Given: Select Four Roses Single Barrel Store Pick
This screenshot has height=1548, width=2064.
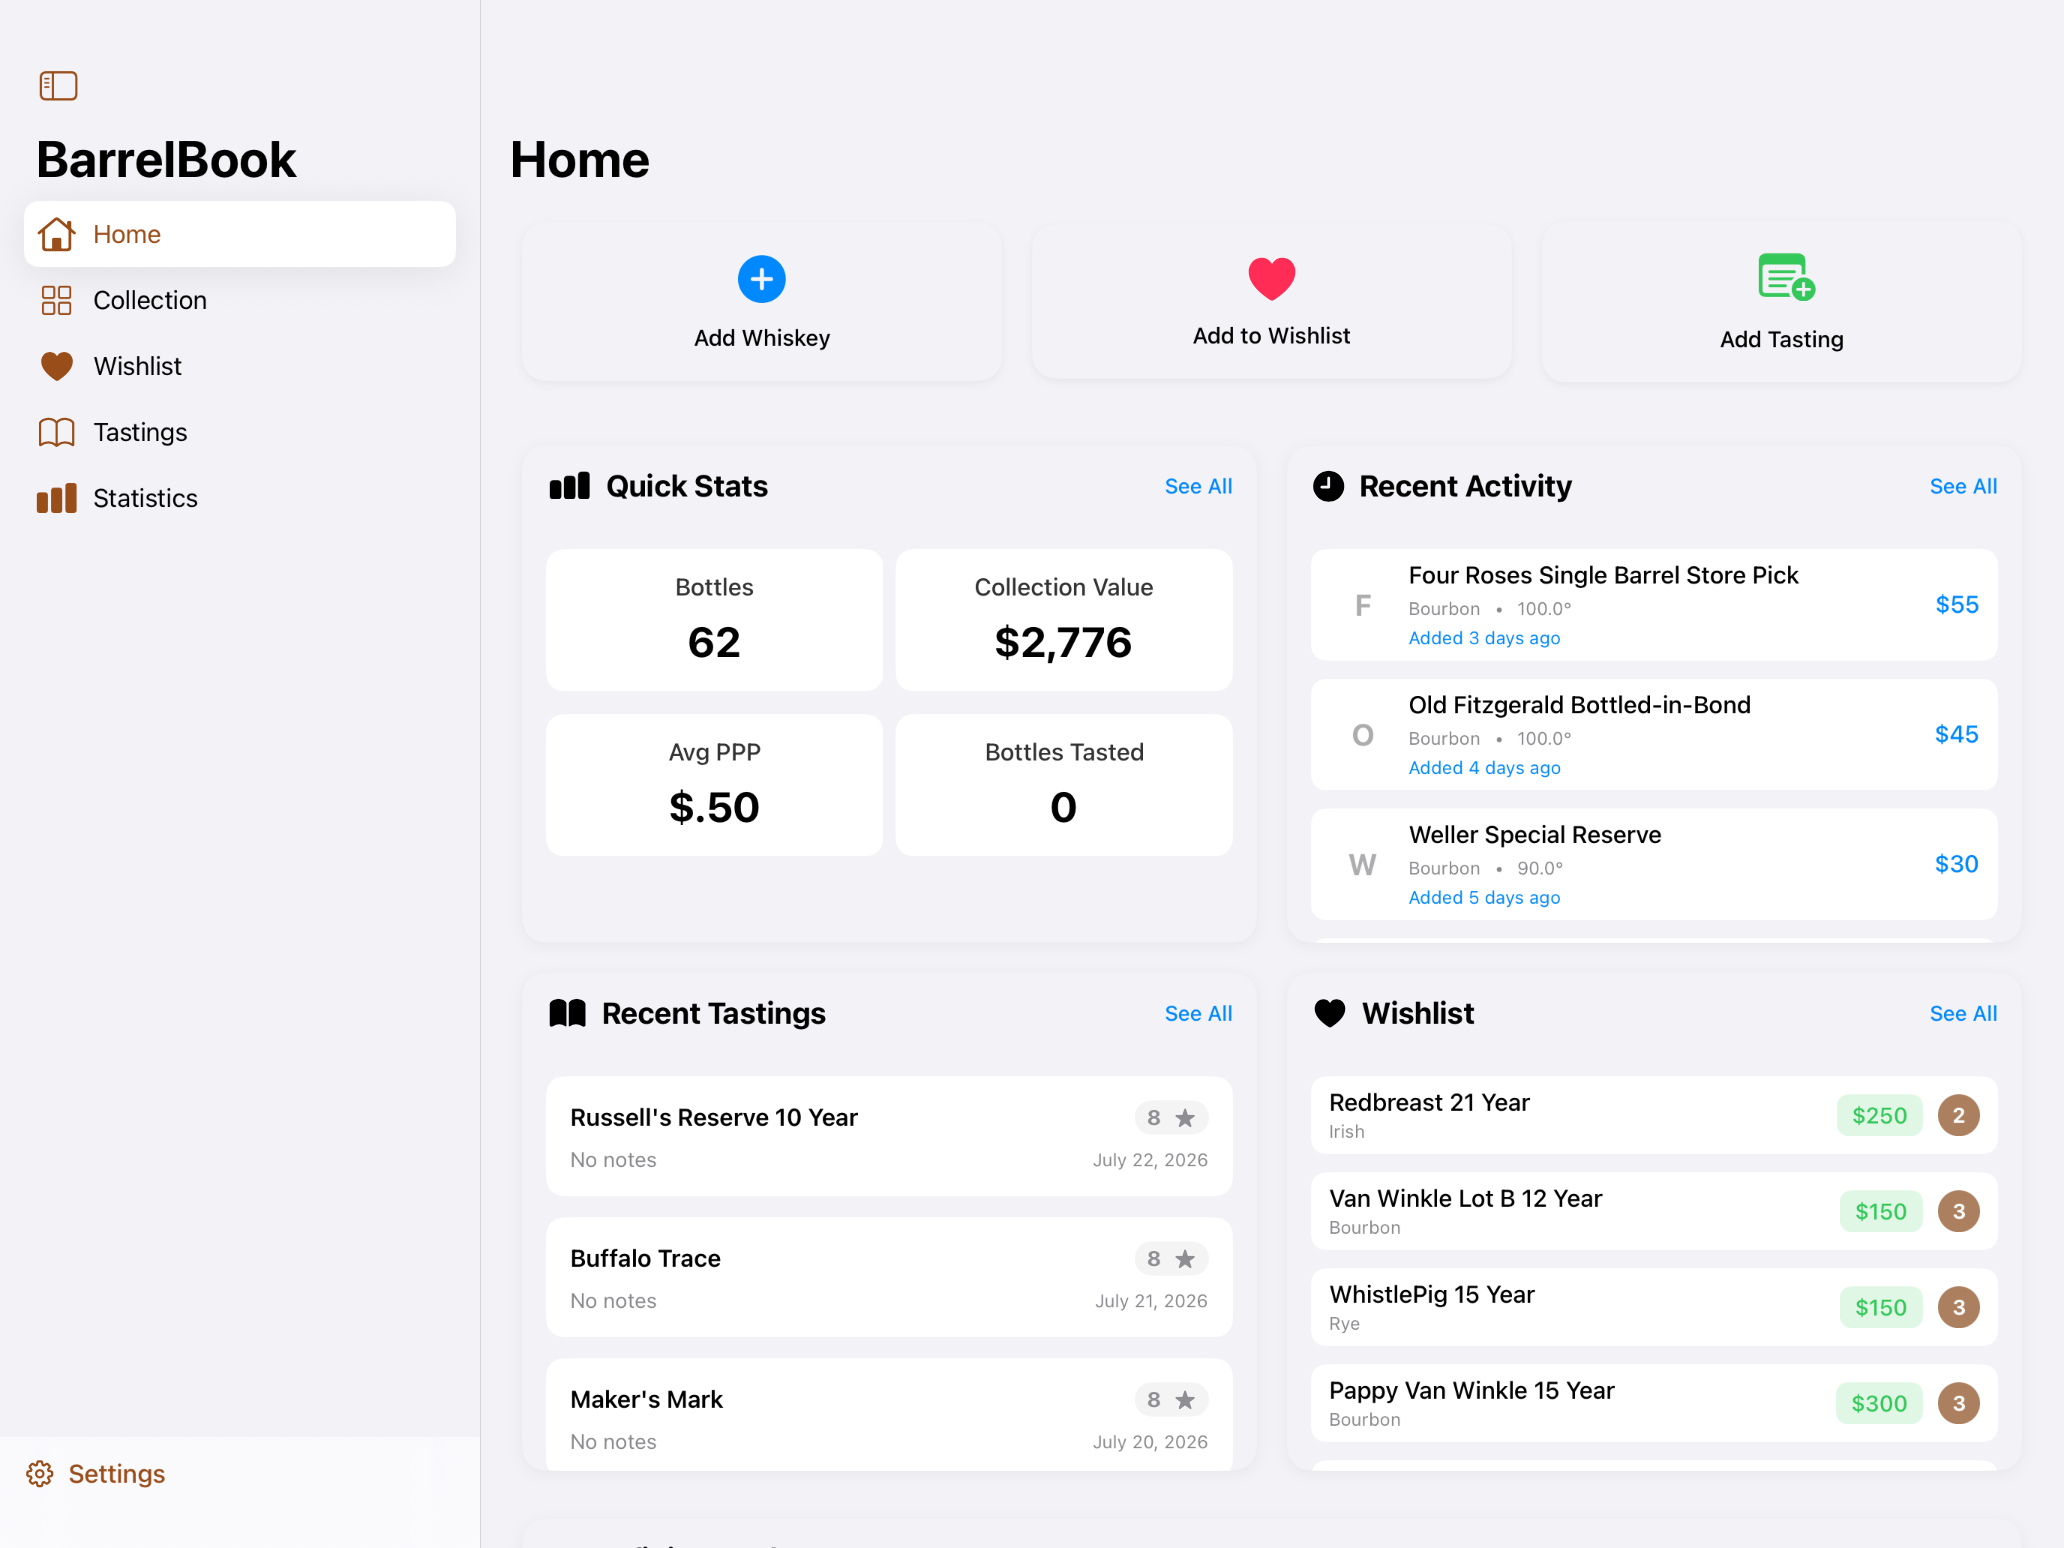Looking at the screenshot, I should [1654, 605].
